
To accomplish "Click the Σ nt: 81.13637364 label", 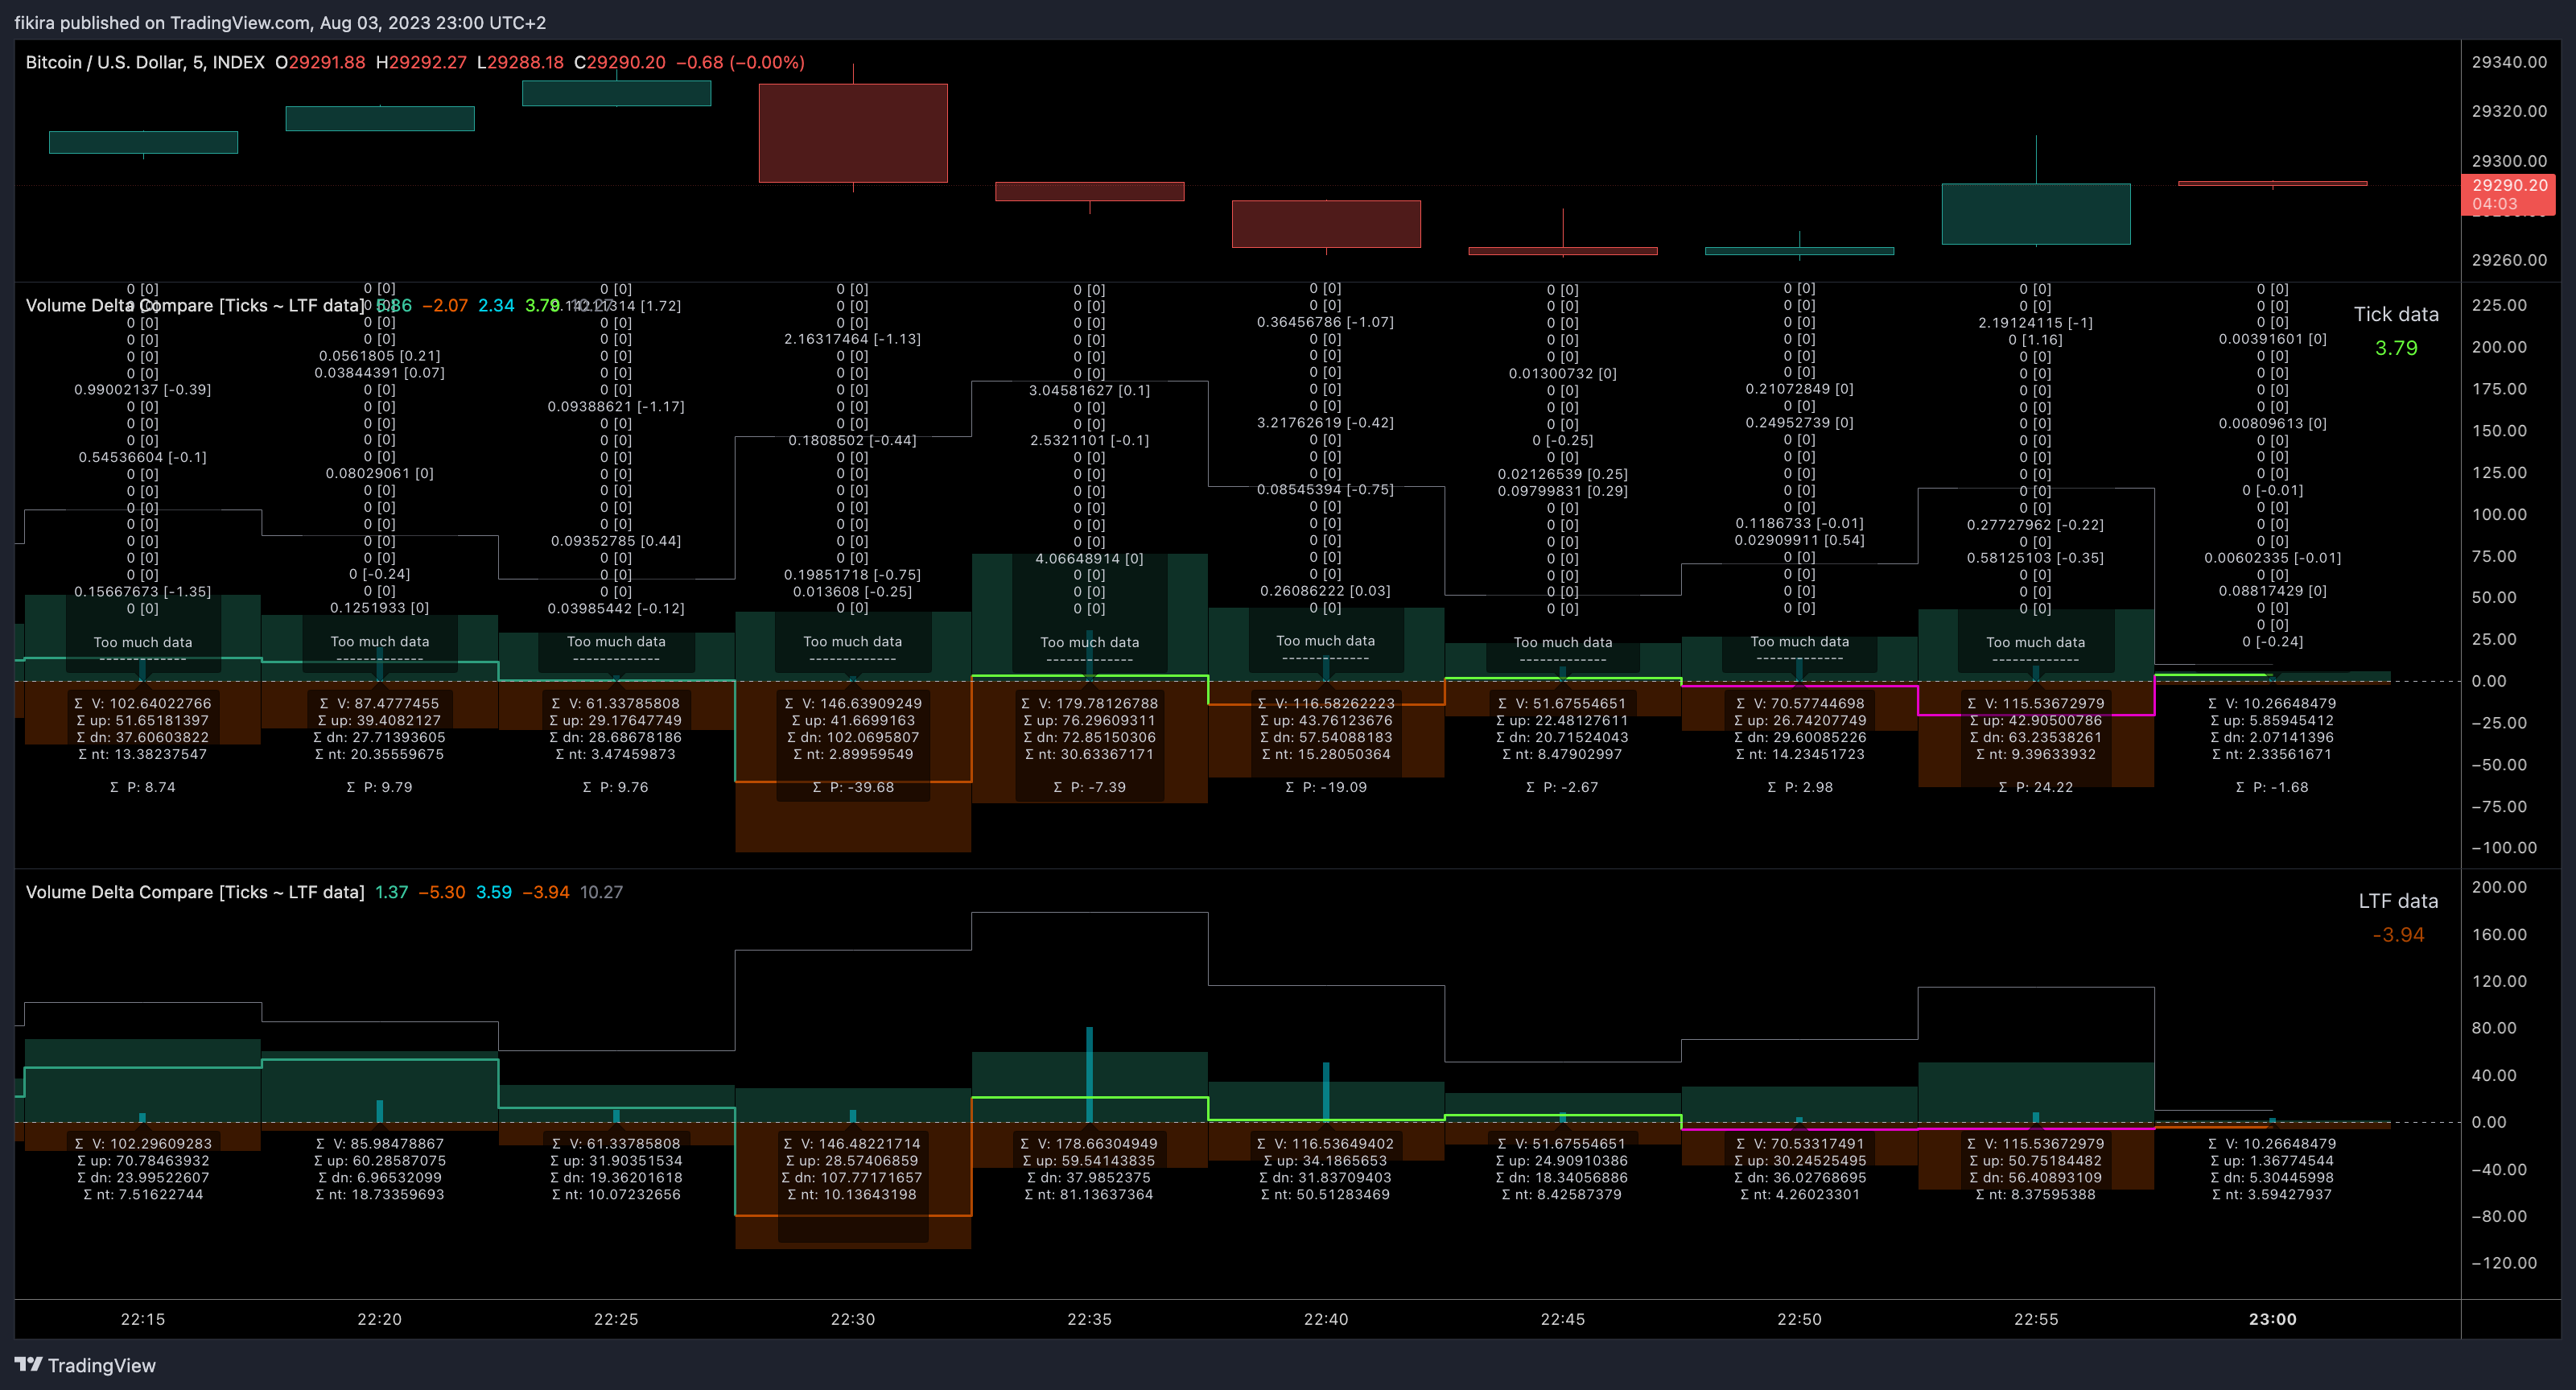I will tap(1089, 1194).
